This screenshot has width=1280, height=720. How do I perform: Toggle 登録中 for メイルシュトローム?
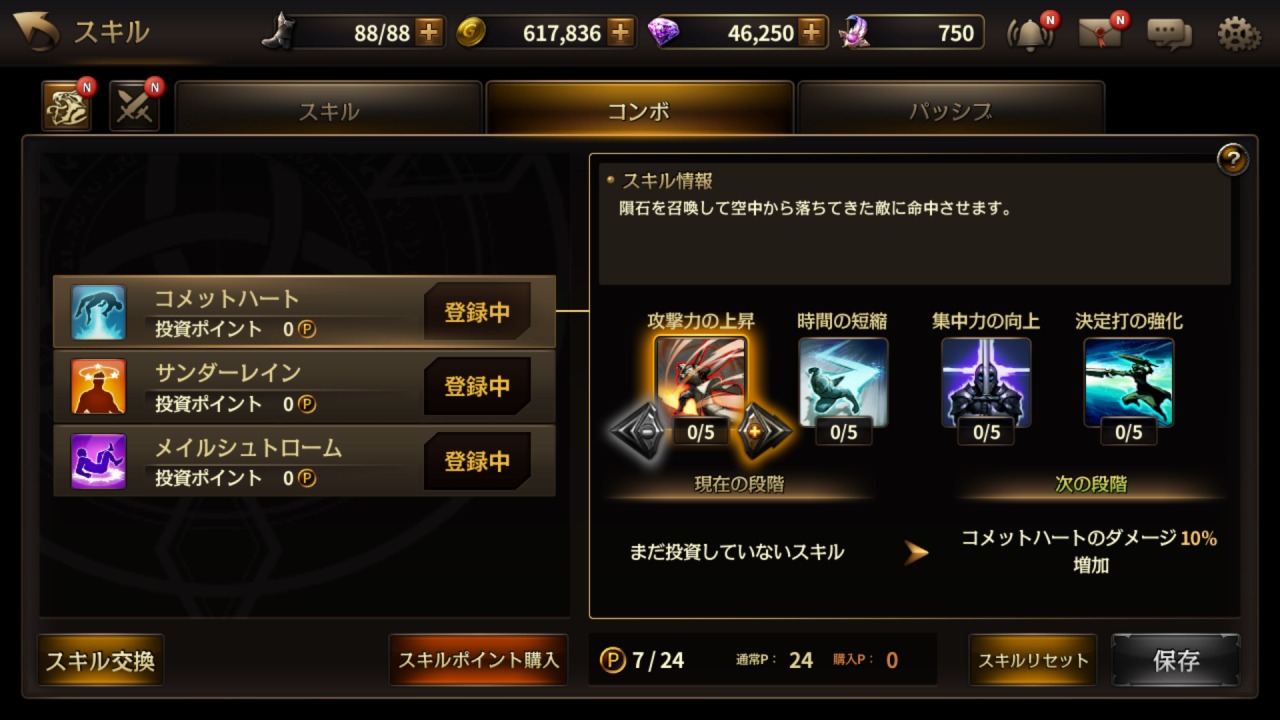[477, 461]
